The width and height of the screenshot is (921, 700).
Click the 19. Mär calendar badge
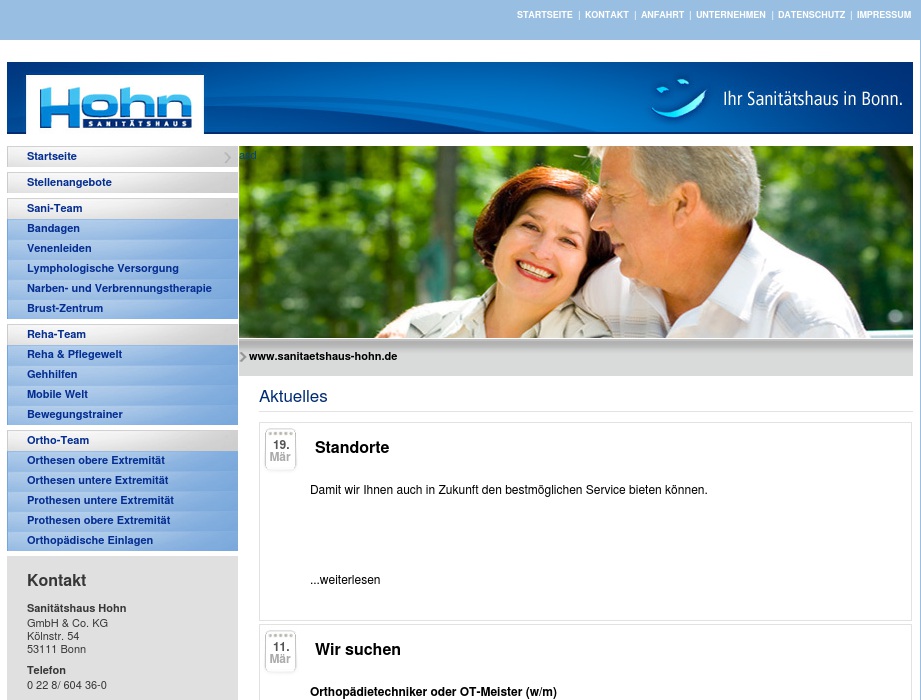click(280, 449)
